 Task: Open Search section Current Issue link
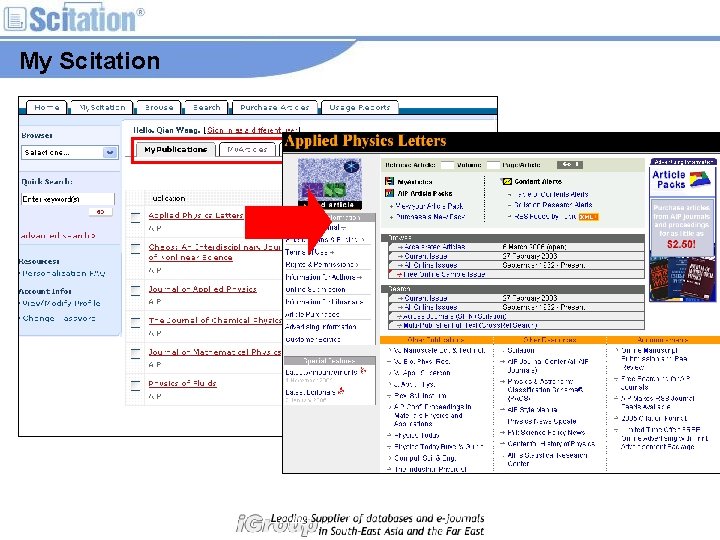(426, 298)
